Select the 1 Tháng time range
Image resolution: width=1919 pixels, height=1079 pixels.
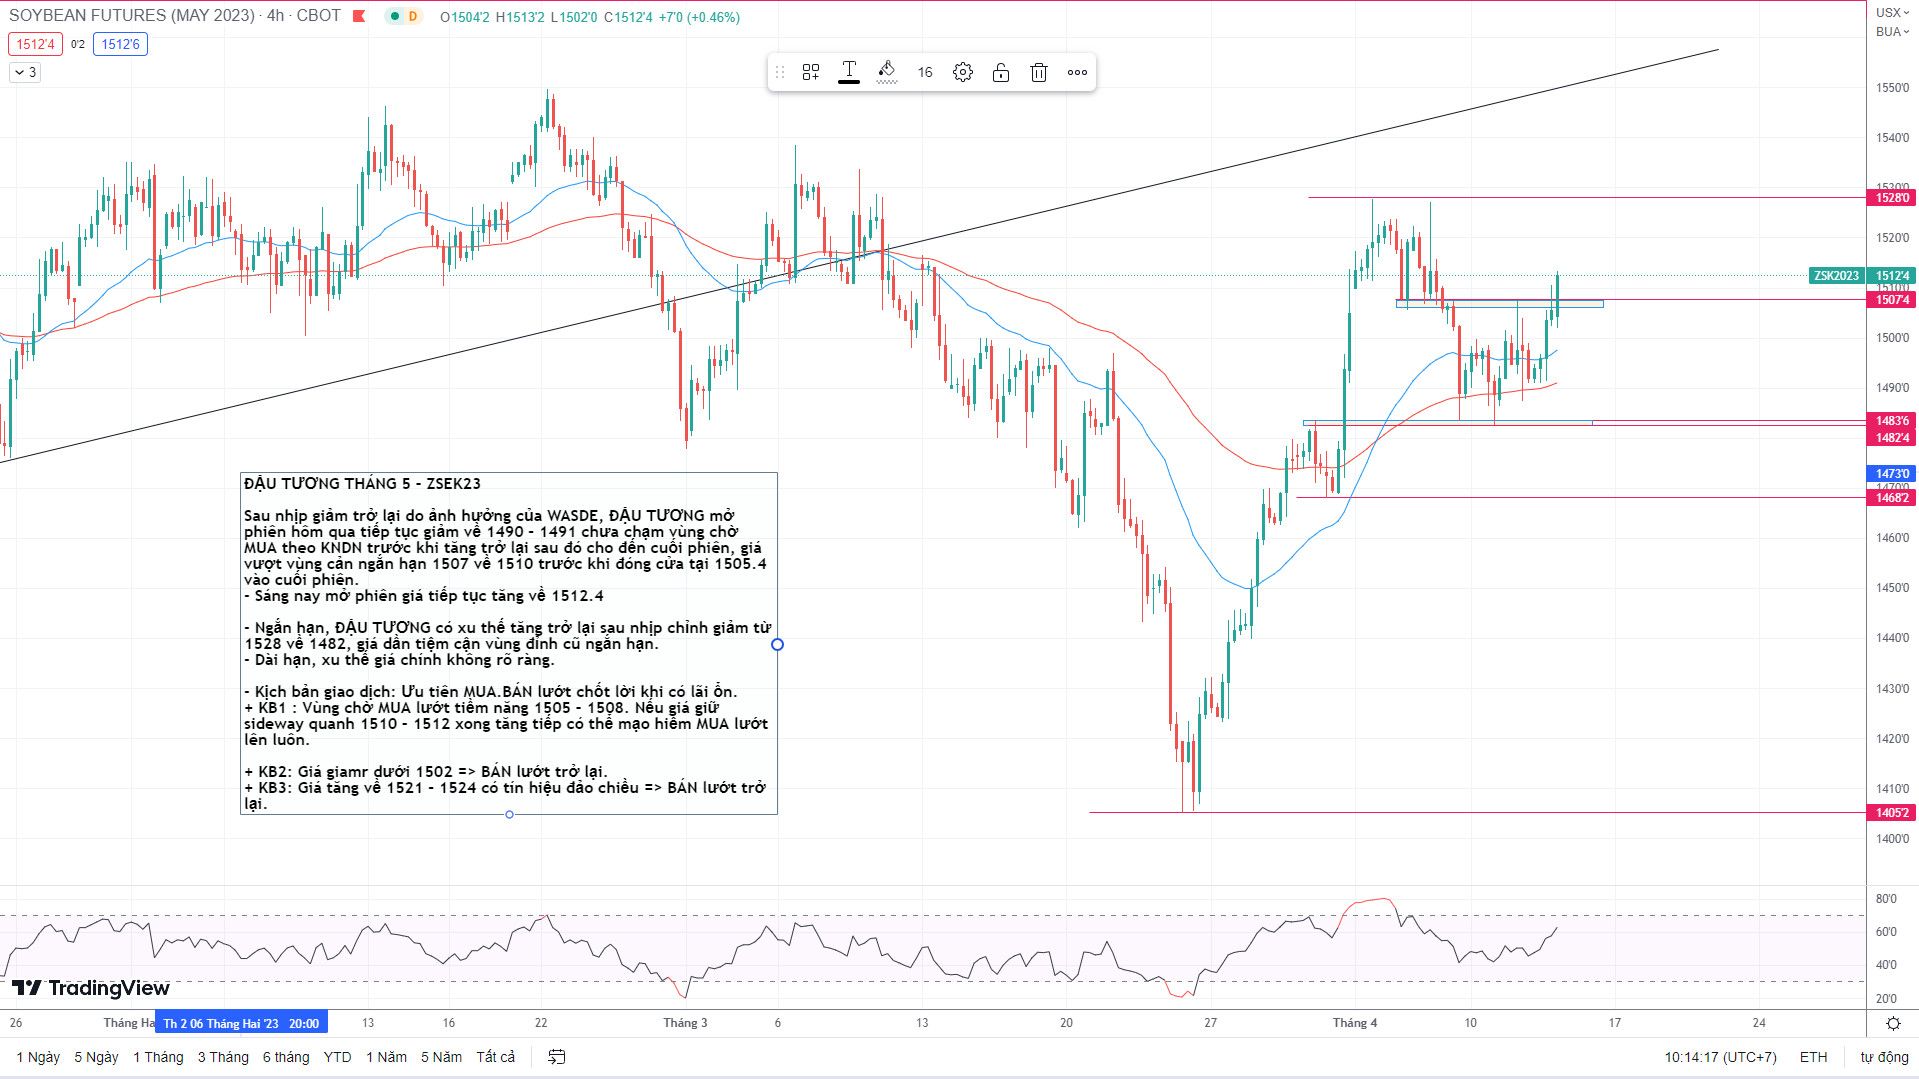tap(158, 1057)
